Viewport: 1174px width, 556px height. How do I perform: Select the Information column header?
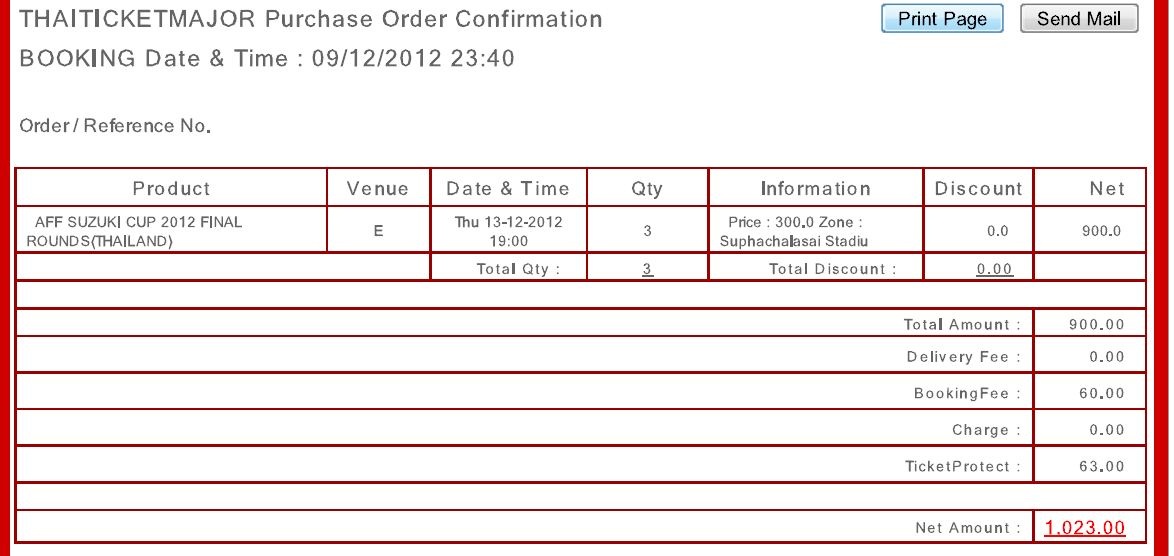(815, 188)
